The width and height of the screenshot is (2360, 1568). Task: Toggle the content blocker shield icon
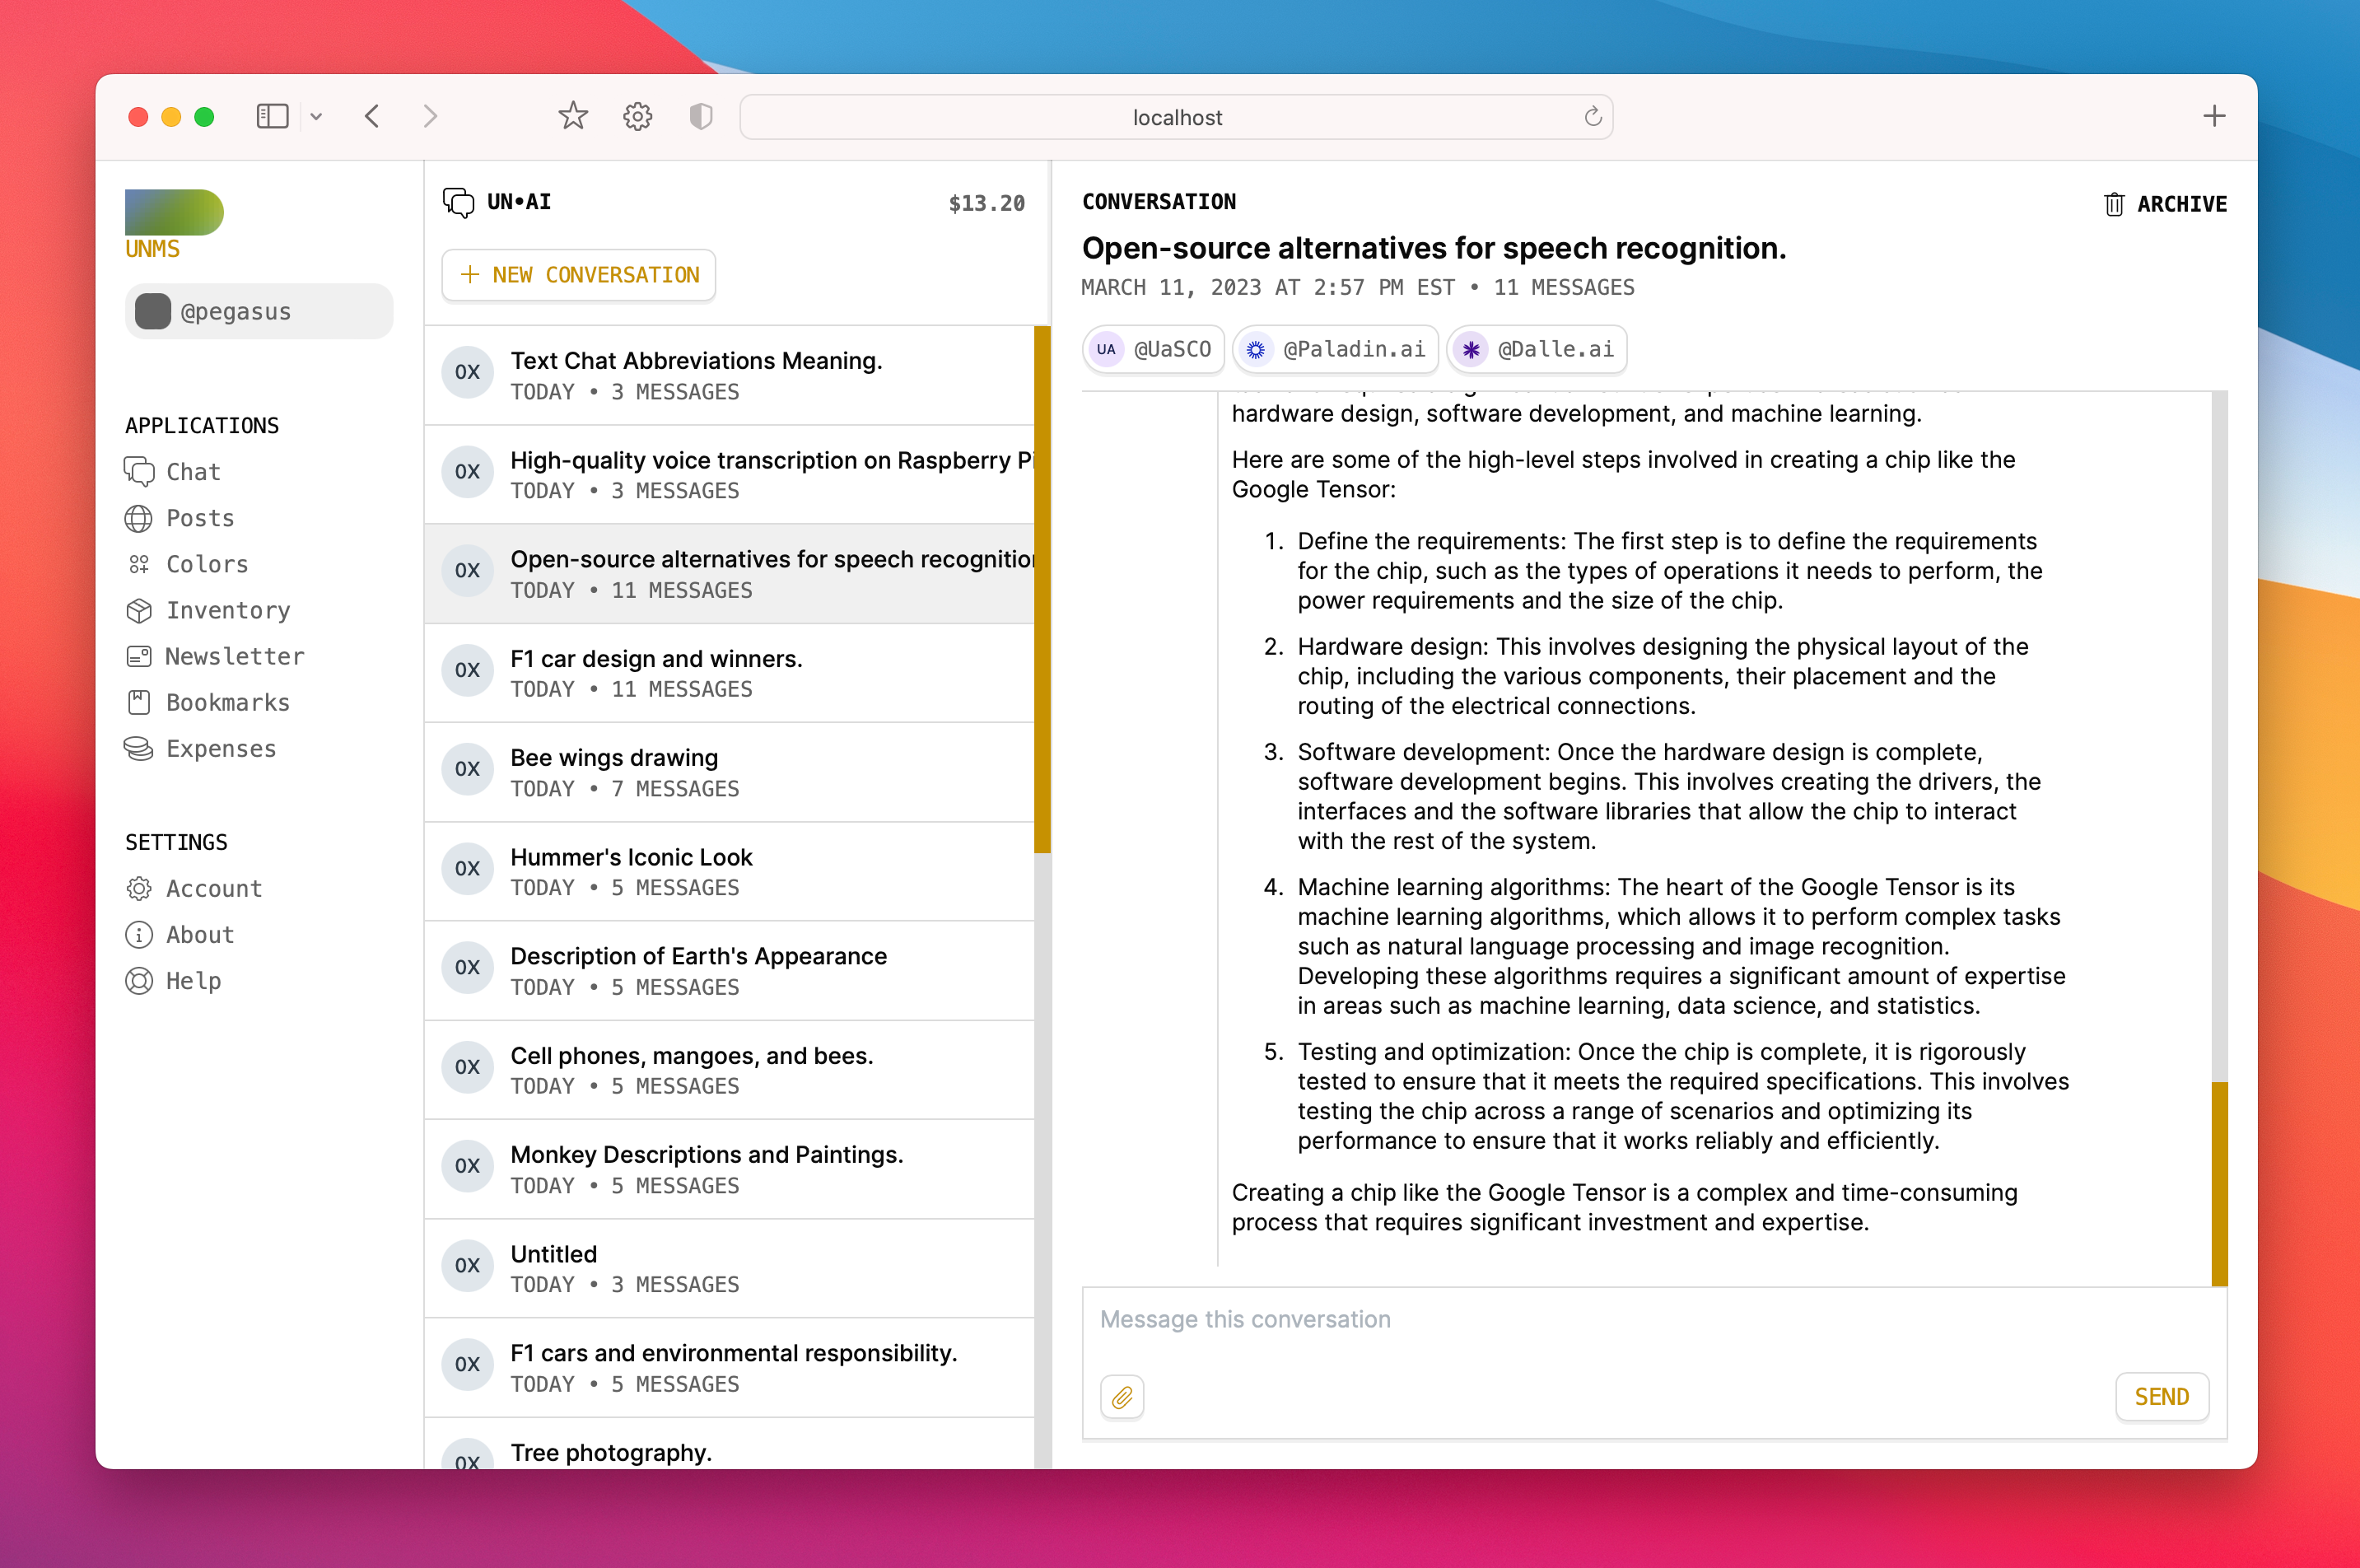(700, 115)
